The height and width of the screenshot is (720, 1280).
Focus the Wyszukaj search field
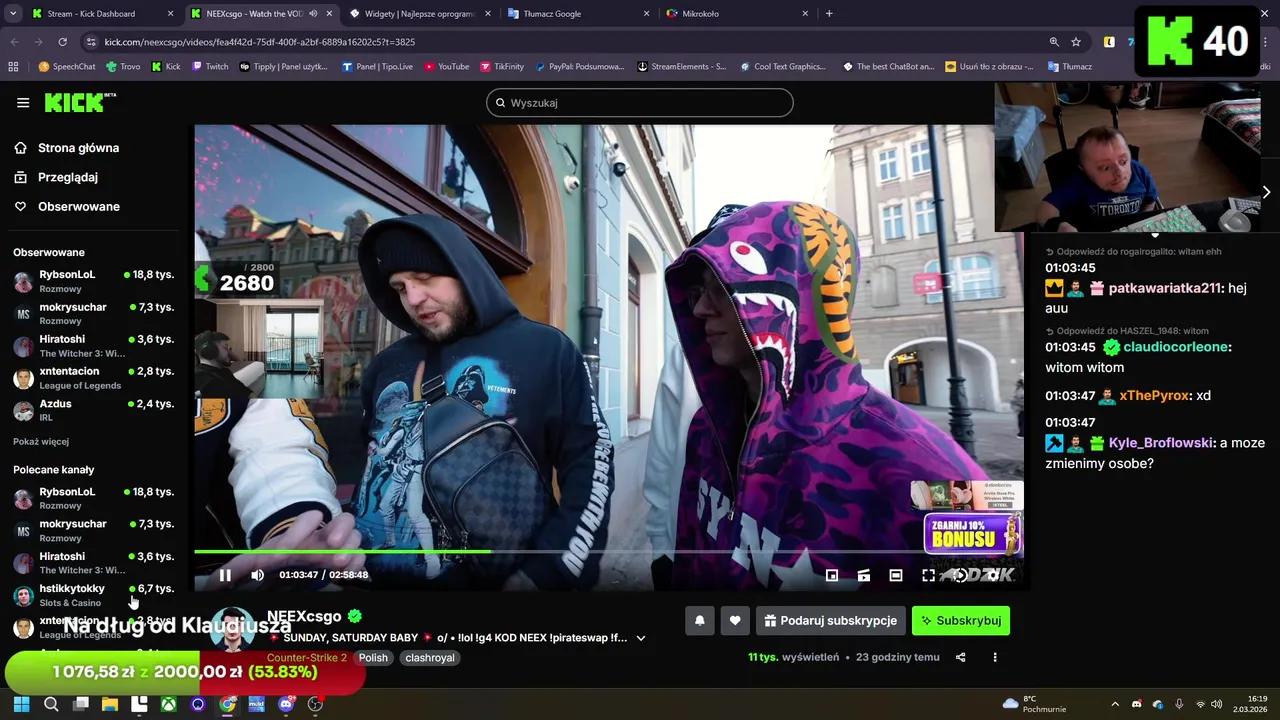click(x=640, y=103)
